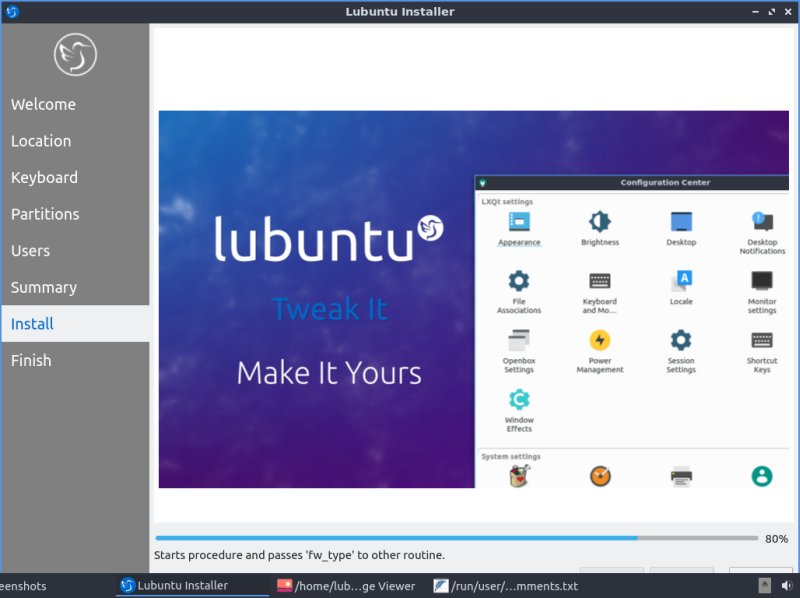Screen dimensions: 800x598
Task: Select the Users step
Action: (30, 251)
